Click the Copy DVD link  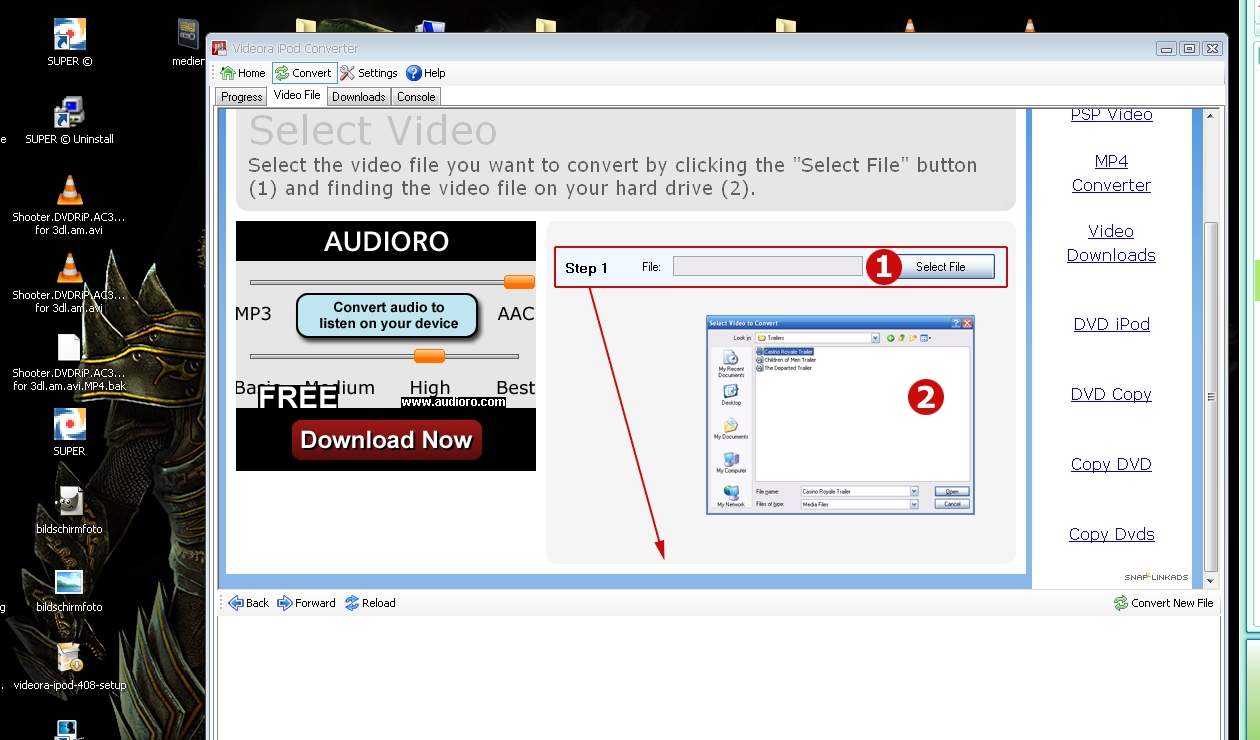click(1111, 464)
